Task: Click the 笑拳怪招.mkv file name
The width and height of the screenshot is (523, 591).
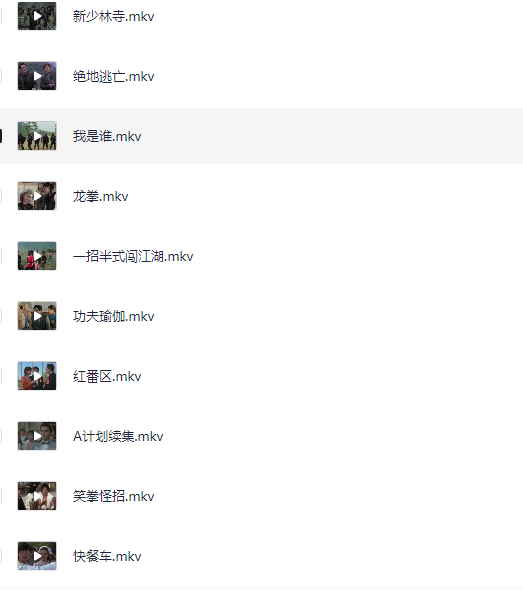Action: [x=113, y=496]
